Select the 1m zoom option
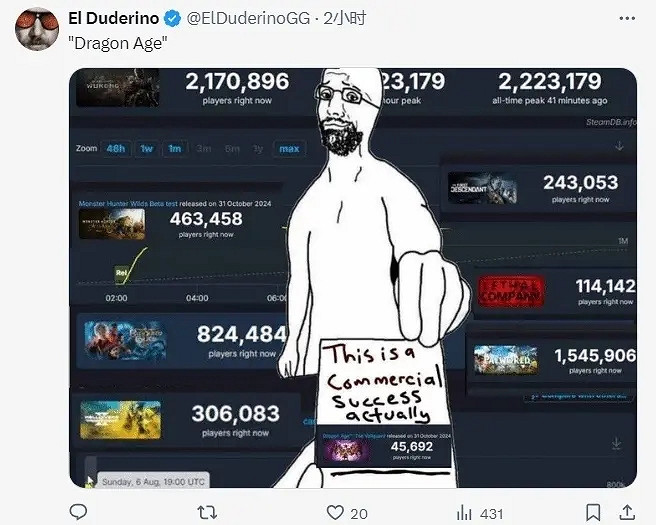Screen dimensions: 656x525 click(175, 149)
